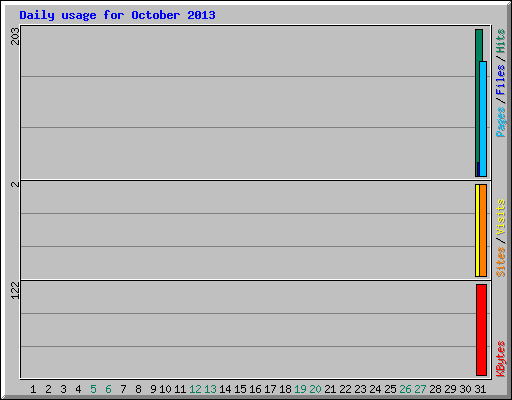Click the orange Sites bar for day 31
Screen dimensions: 512x400
pos(483,230)
